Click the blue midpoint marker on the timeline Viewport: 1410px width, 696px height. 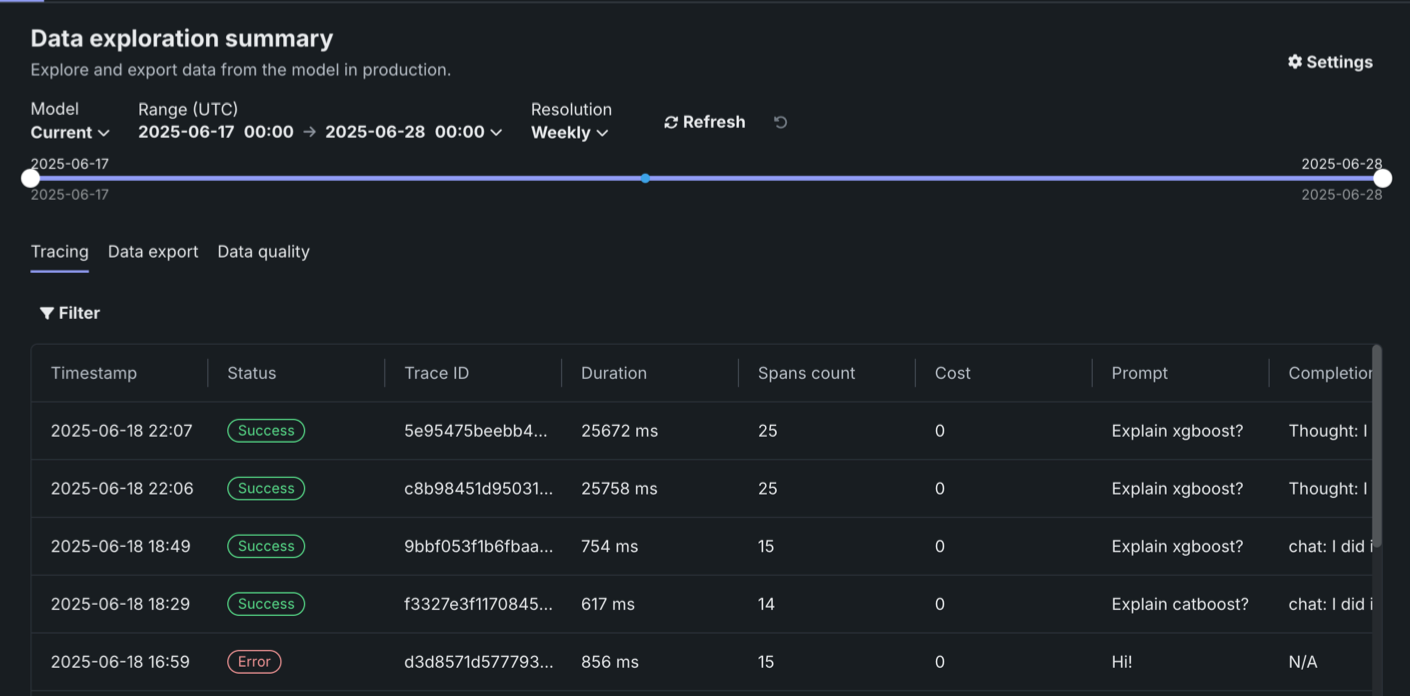[645, 178]
